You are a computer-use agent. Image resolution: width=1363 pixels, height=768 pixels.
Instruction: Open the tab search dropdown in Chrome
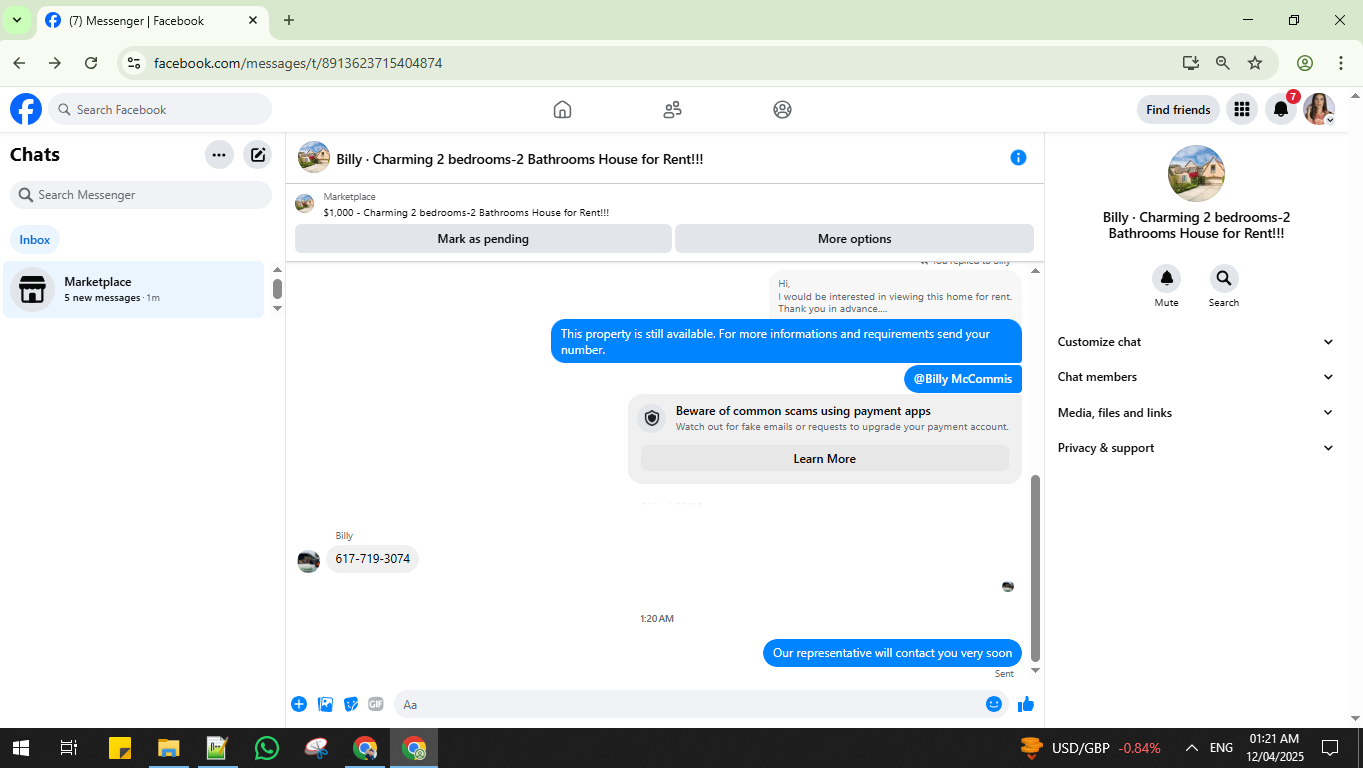coord(17,20)
